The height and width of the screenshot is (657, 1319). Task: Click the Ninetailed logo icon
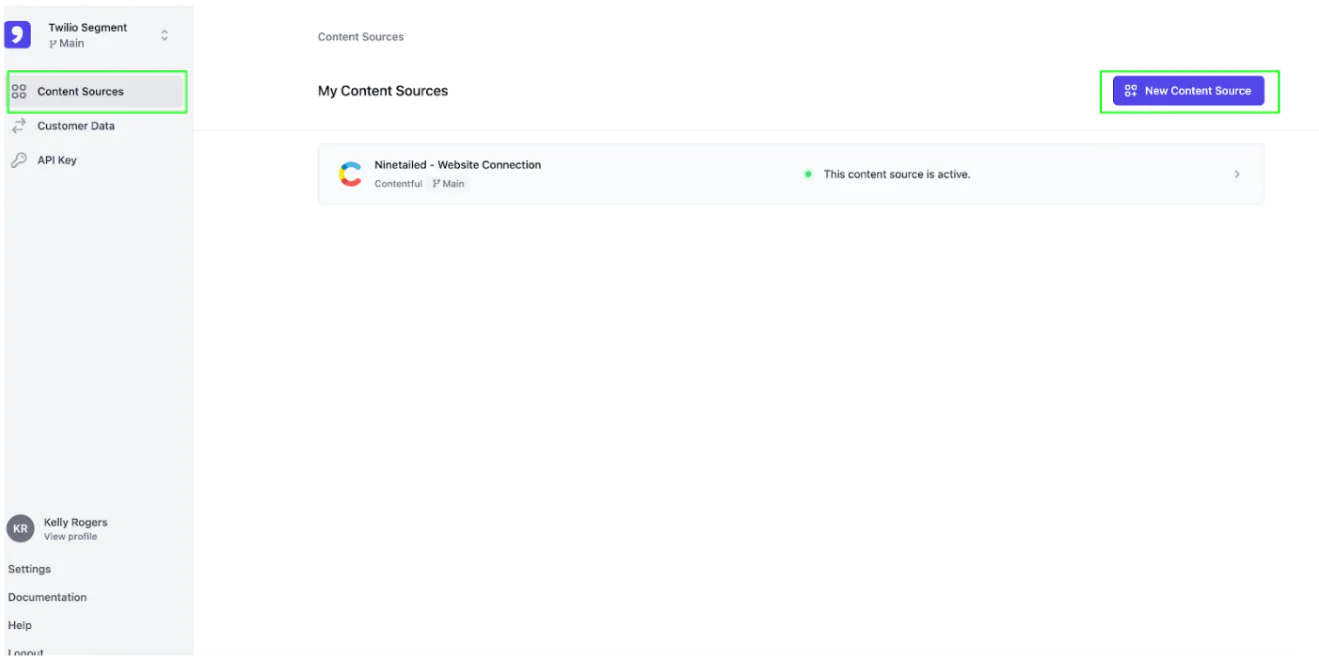(x=18, y=35)
